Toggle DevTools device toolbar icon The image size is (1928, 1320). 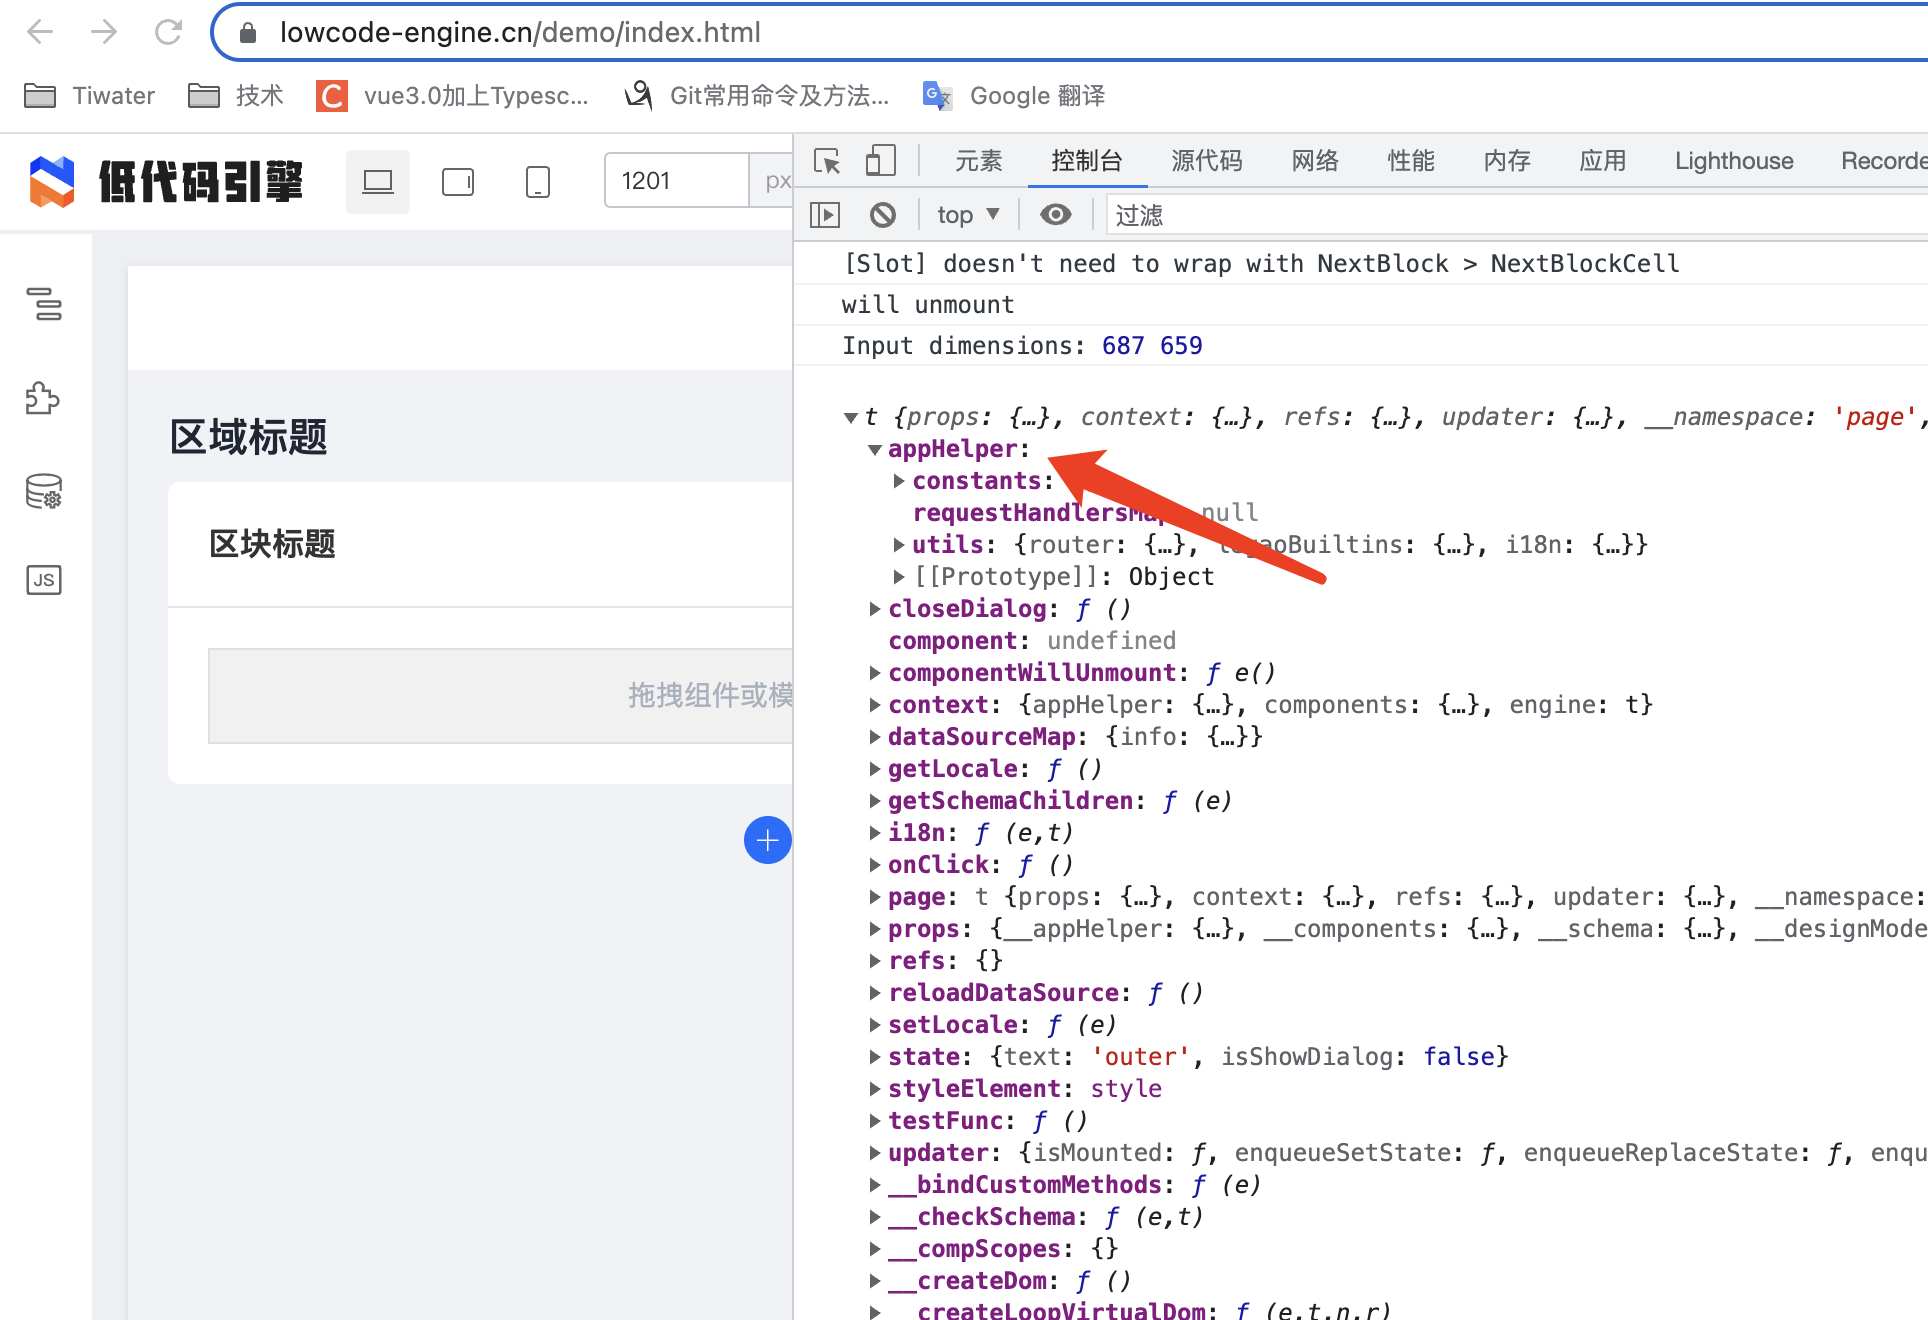[880, 161]
